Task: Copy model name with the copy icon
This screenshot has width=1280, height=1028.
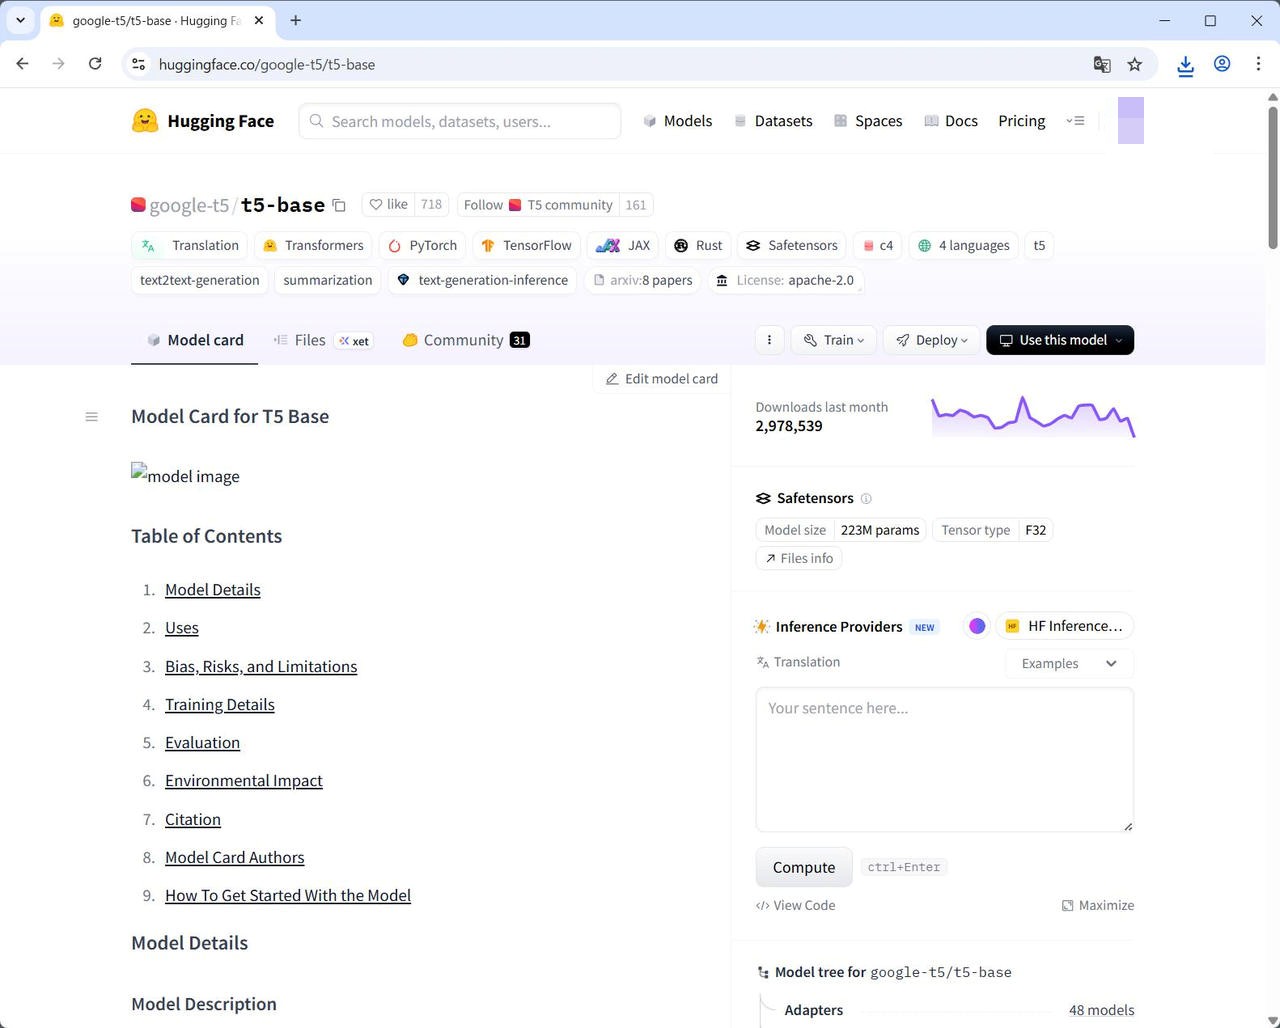Action: [339, 205]
